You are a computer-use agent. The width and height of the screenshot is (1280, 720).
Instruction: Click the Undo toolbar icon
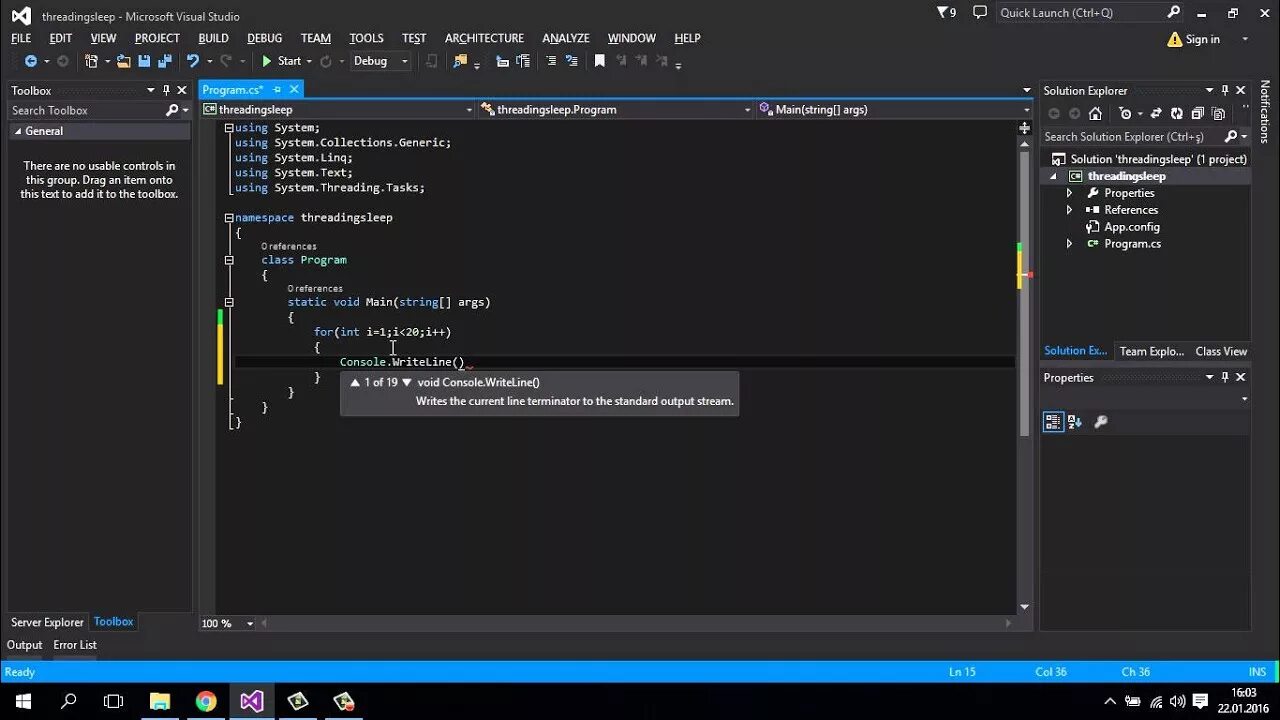coord(193,61)
